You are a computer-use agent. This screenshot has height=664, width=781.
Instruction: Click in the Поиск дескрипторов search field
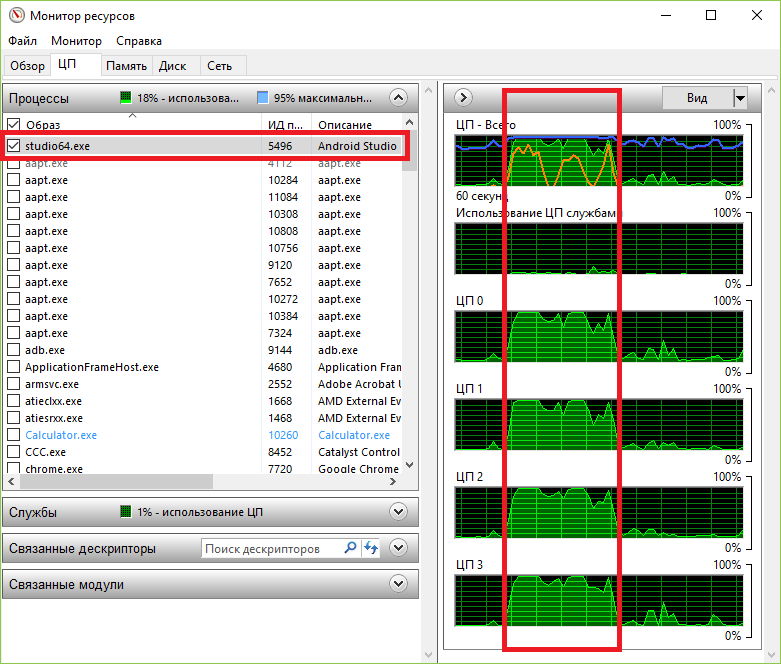click(271, 548)
